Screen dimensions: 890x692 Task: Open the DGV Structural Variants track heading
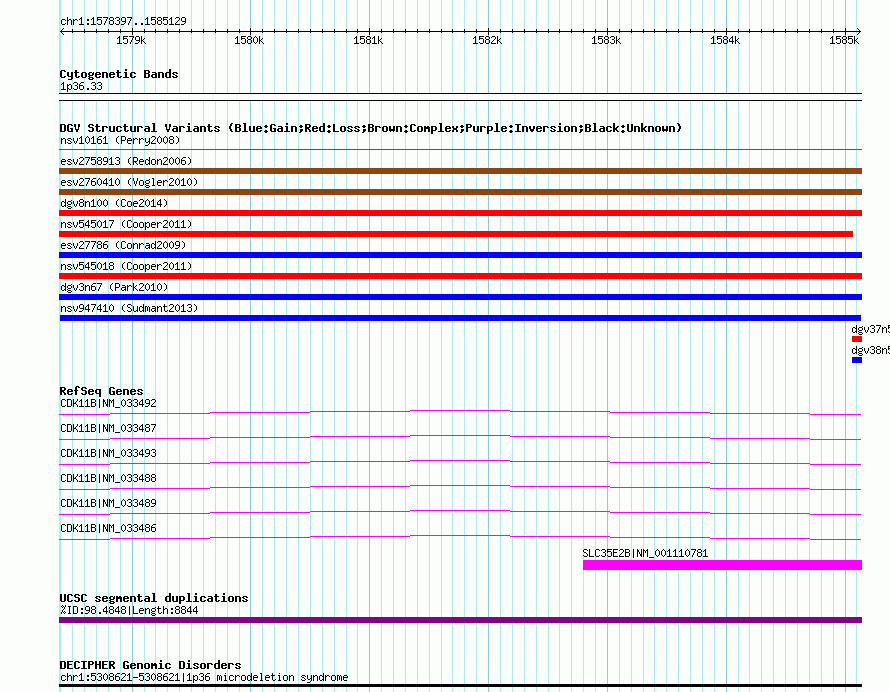coord(371,128)
